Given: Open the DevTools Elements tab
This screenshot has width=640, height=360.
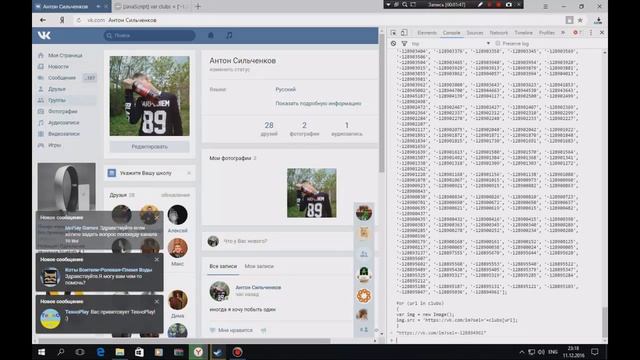Looking at the screenshot, I should pyautogui.click(x=427, y=33).
